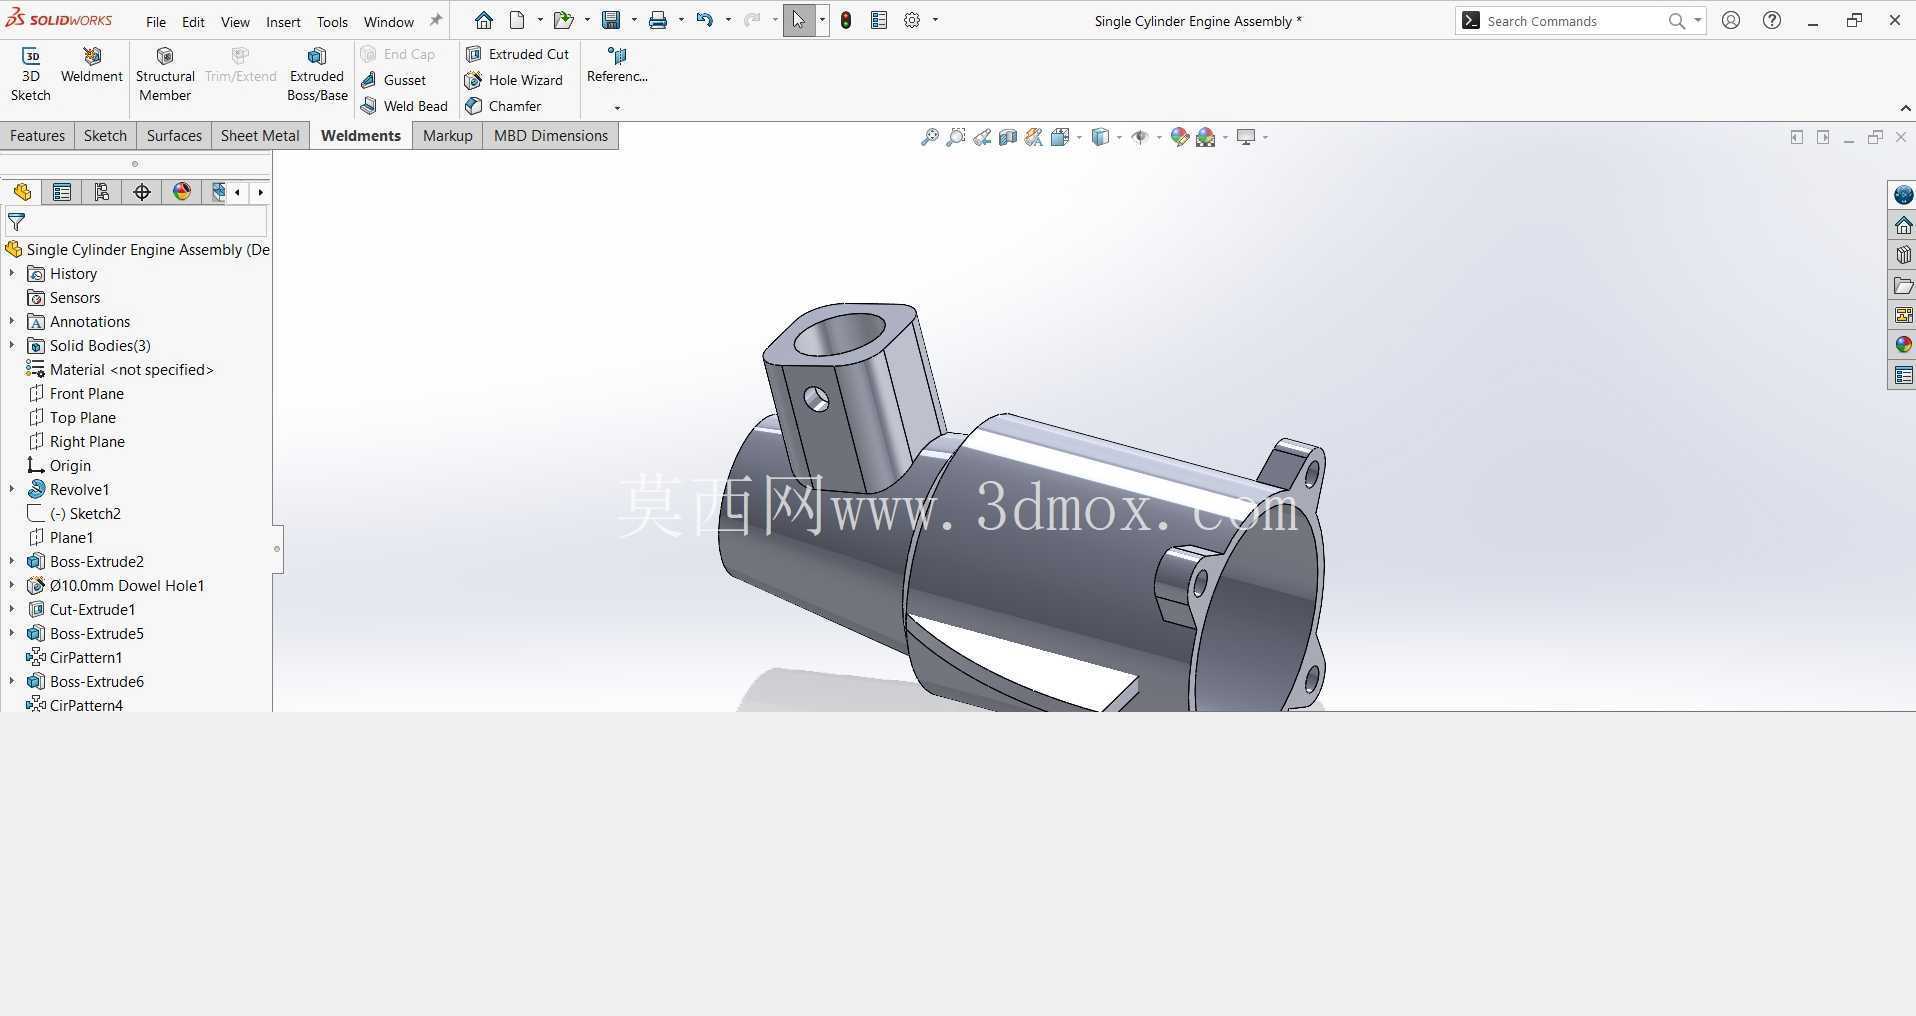
Task: Choose Extruded Boss/Base
Action: click(317, 74)
